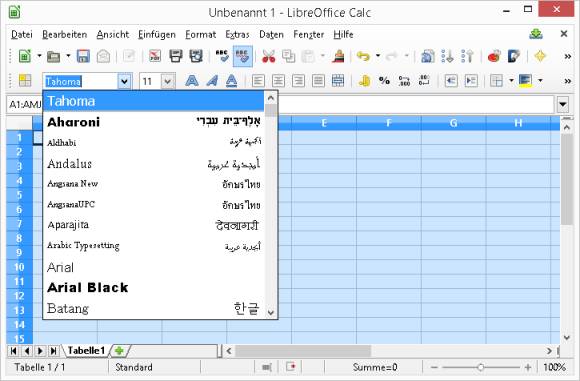Run the Spelling check icon
580x381 pixels.
tap(222, 56)
